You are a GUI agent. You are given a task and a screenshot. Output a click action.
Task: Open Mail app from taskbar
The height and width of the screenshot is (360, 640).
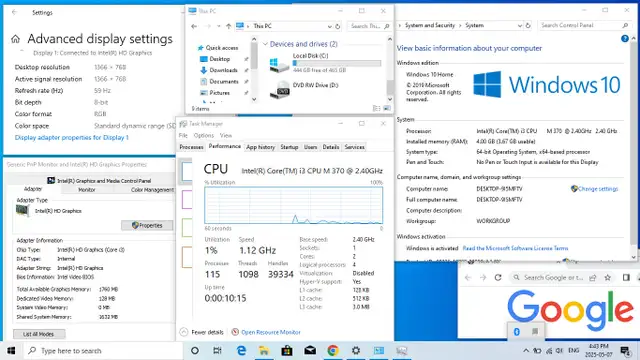tap(310, 351)
